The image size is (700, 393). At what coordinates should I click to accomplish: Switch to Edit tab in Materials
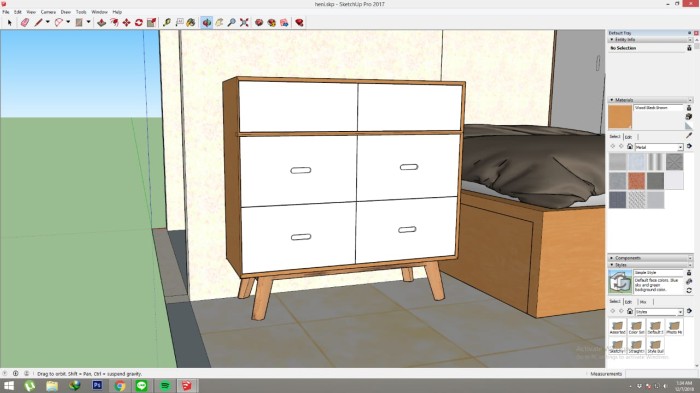pyautogui.click(x=628, y=137)
